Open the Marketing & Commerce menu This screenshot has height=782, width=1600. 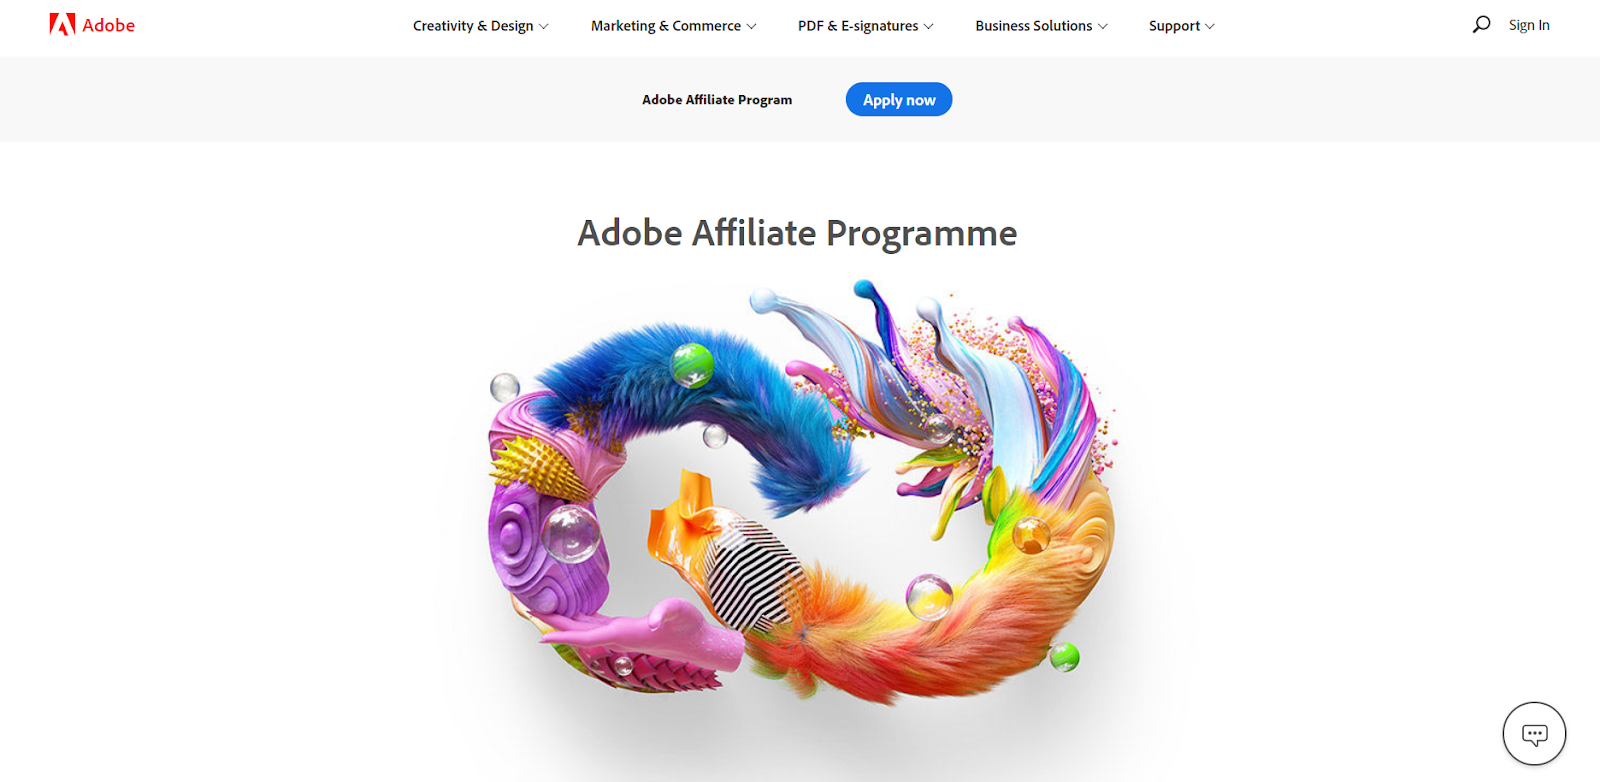tap(674, 26)
